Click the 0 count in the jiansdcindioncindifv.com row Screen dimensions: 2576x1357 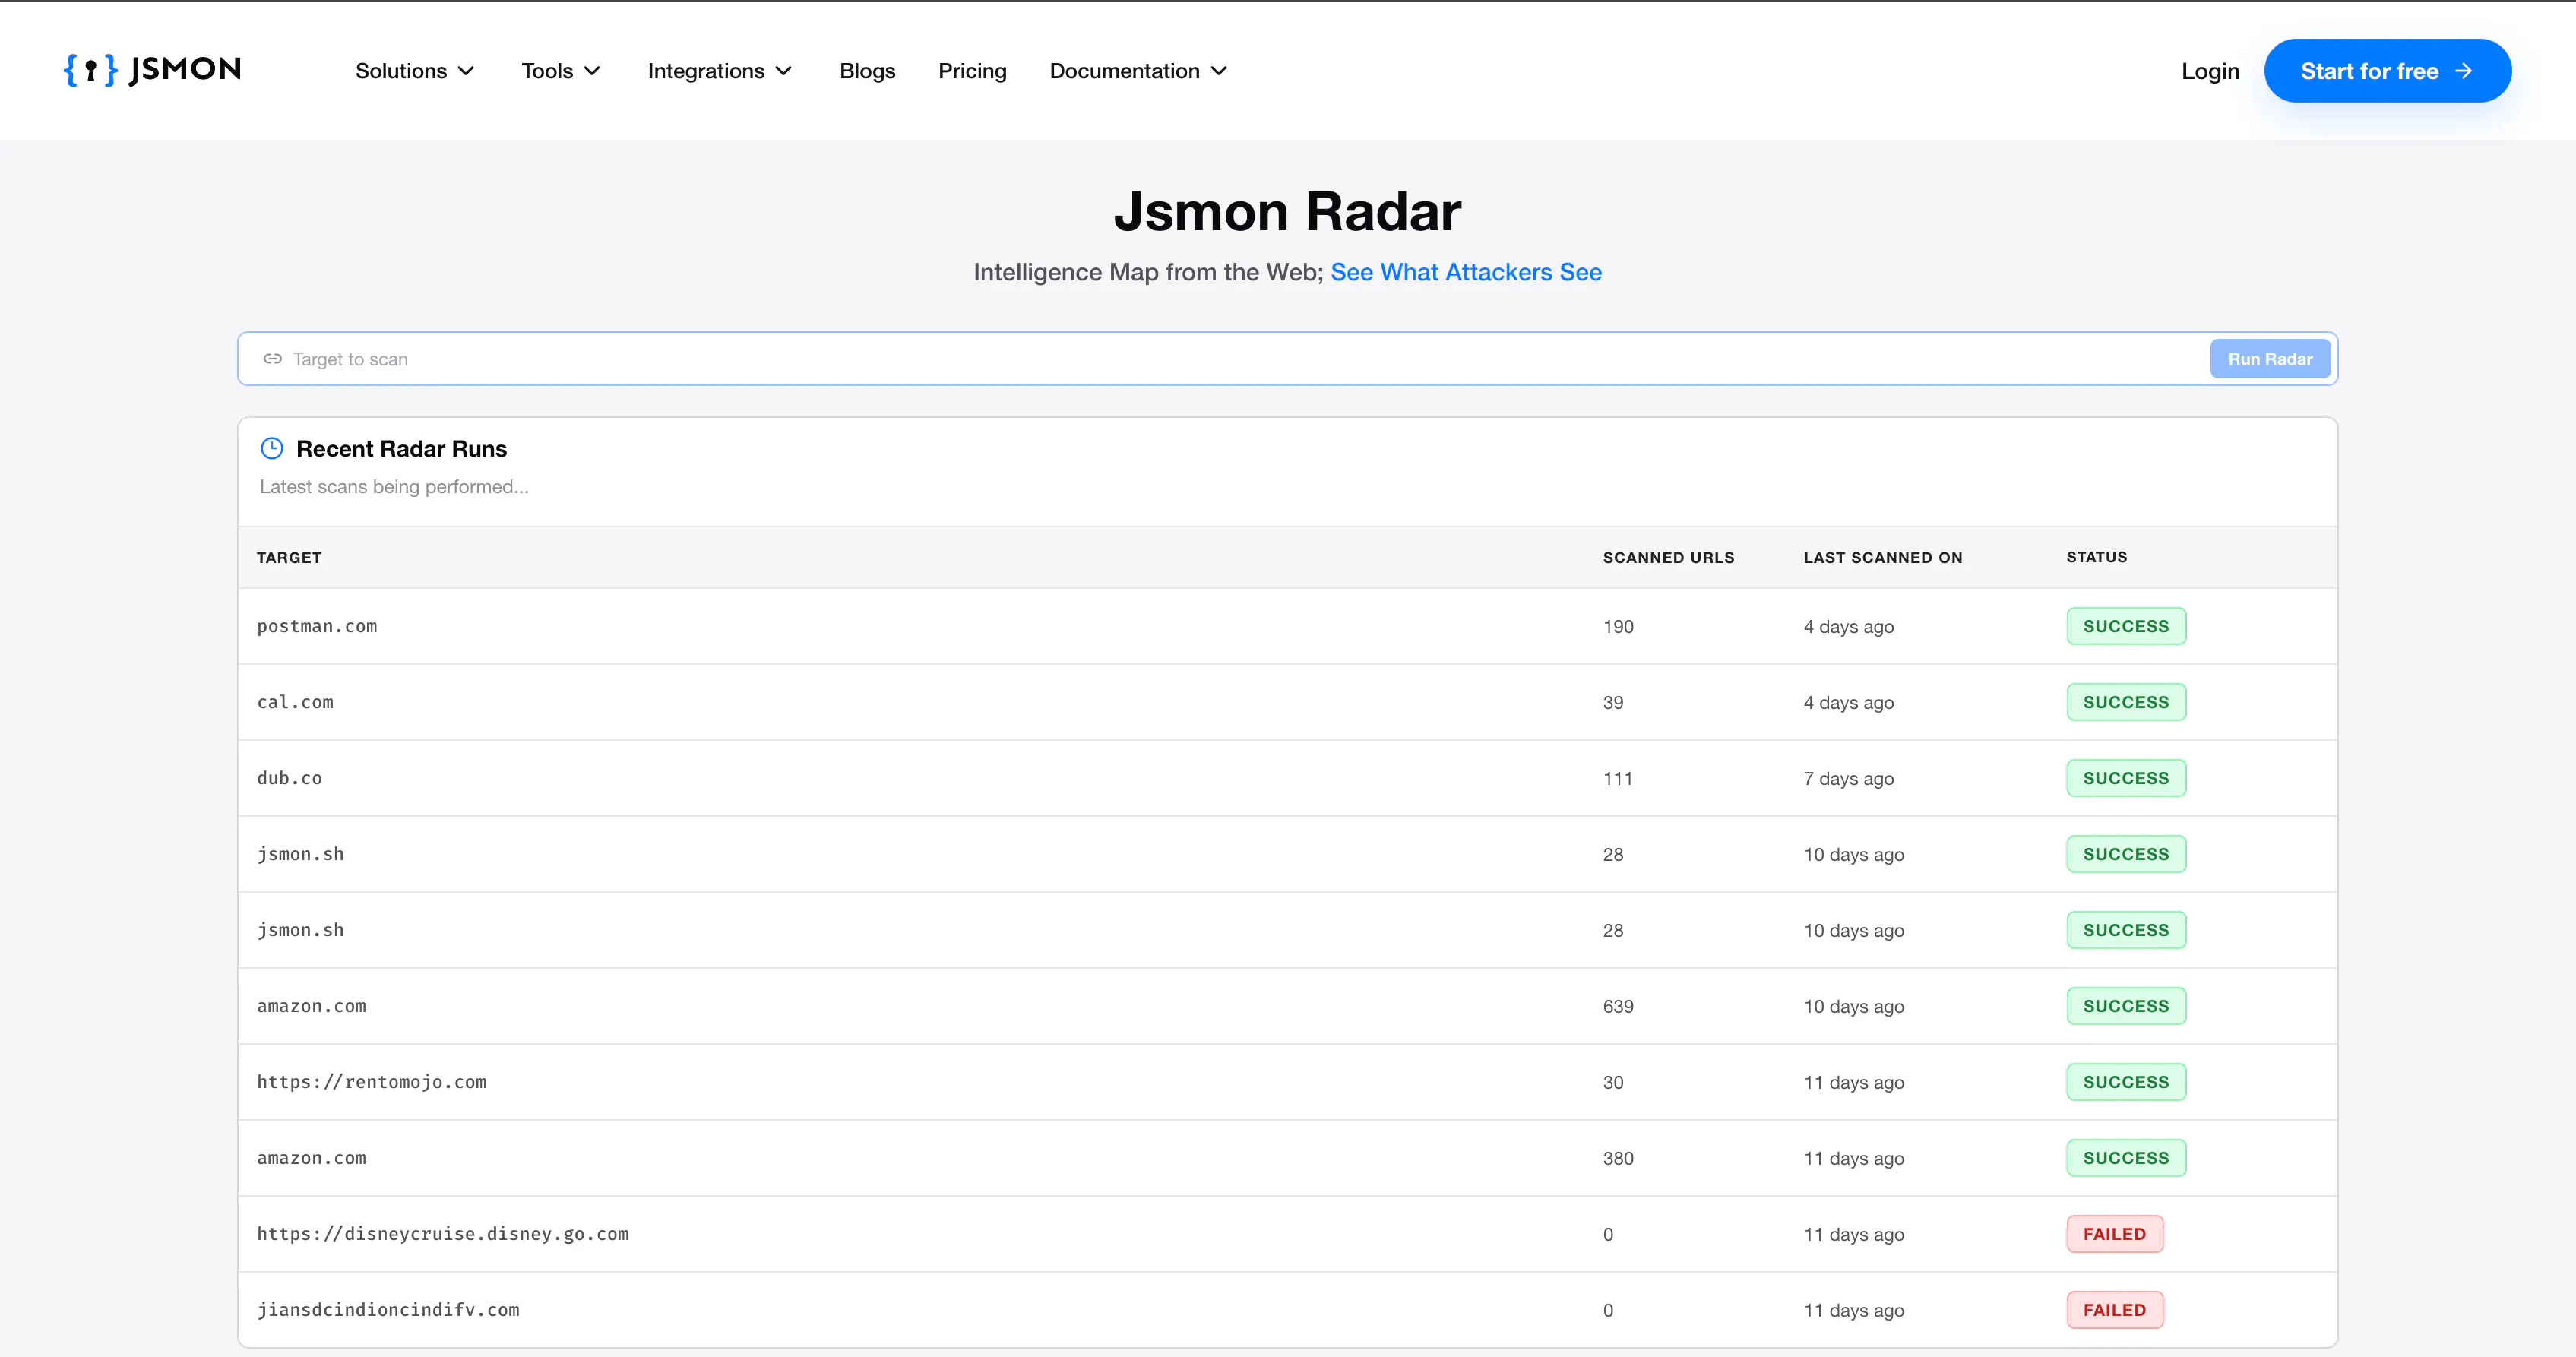click(x=1608, y=1311)
